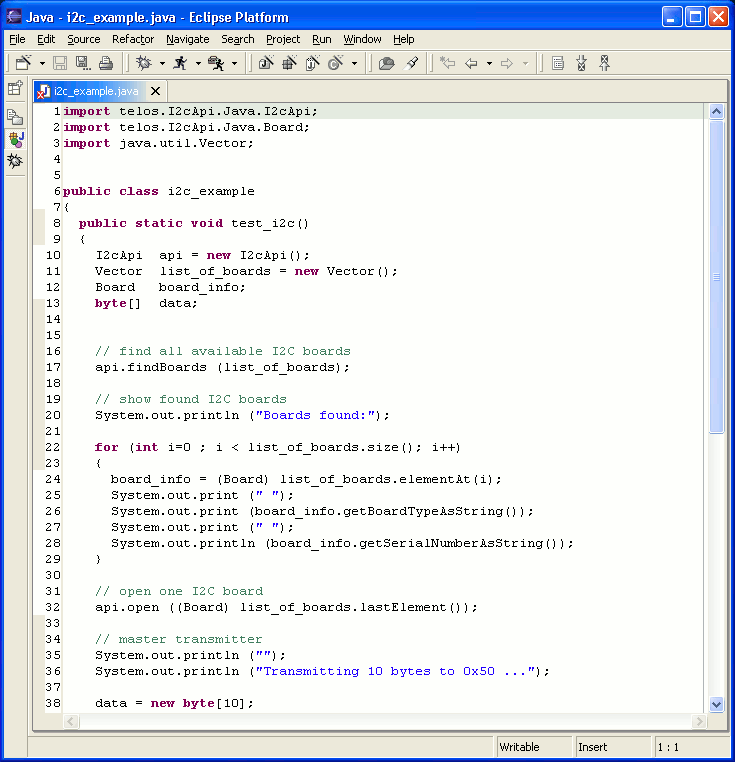Open the Project menu
The width and height of the screenshot is (735, 762).
[x=283, y=39]
